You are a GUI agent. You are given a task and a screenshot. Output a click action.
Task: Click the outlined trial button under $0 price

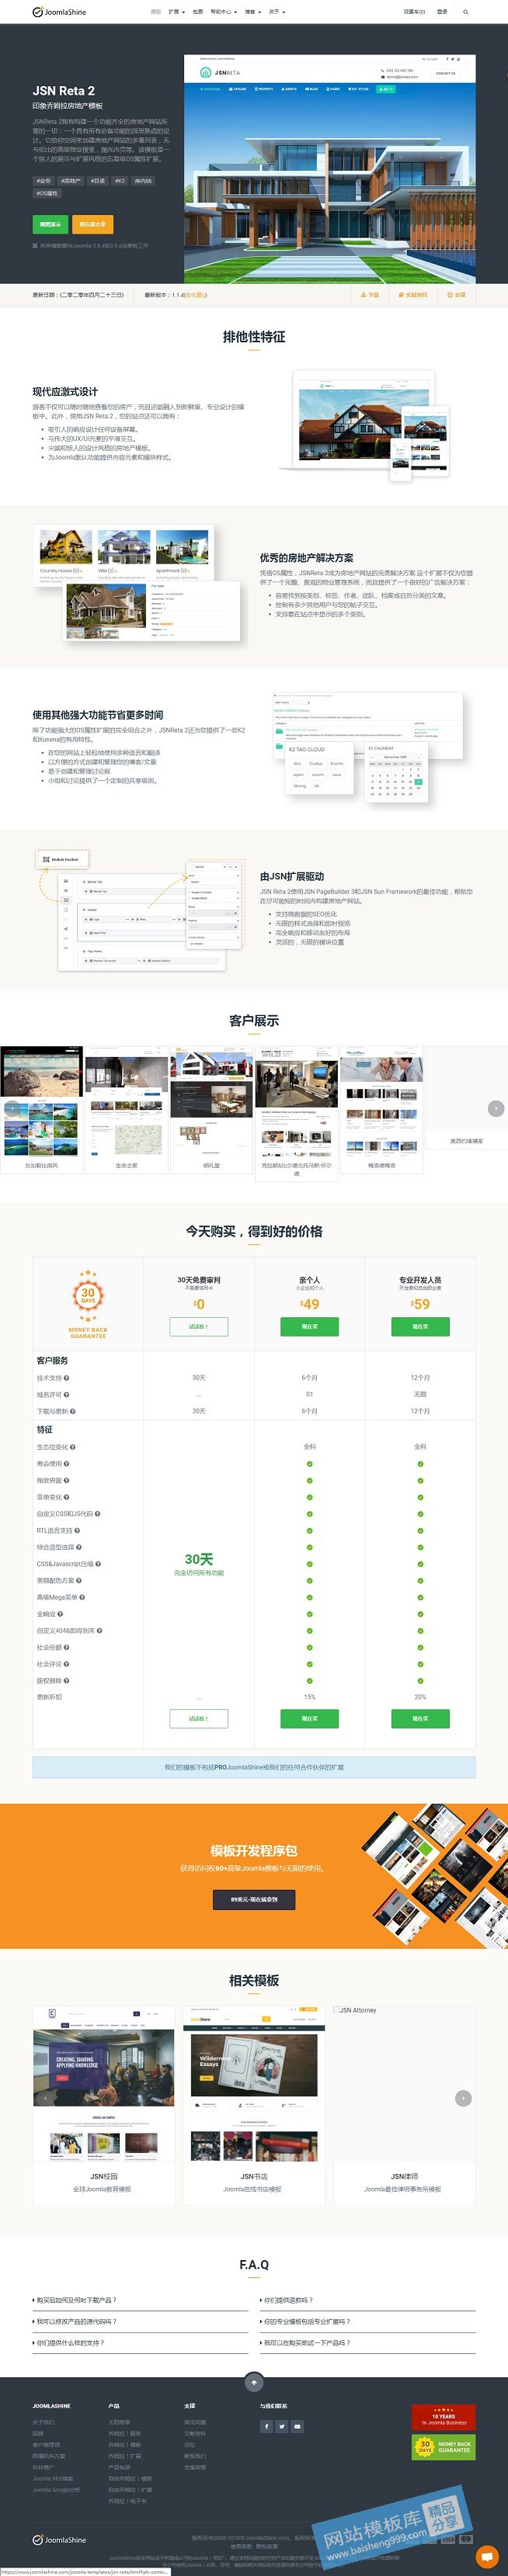pos(199,1326)
